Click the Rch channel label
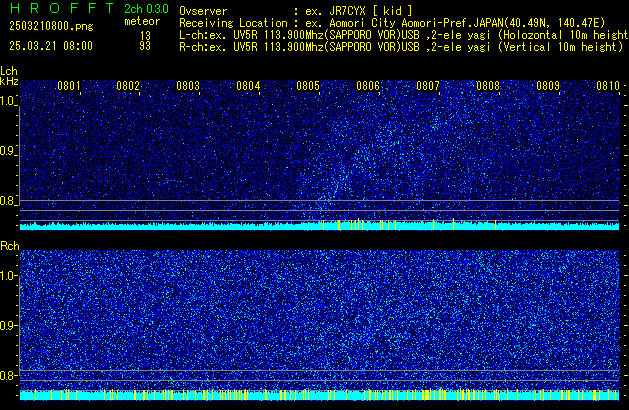Viewport: 629px width, 410px height. tap(10, 246)
